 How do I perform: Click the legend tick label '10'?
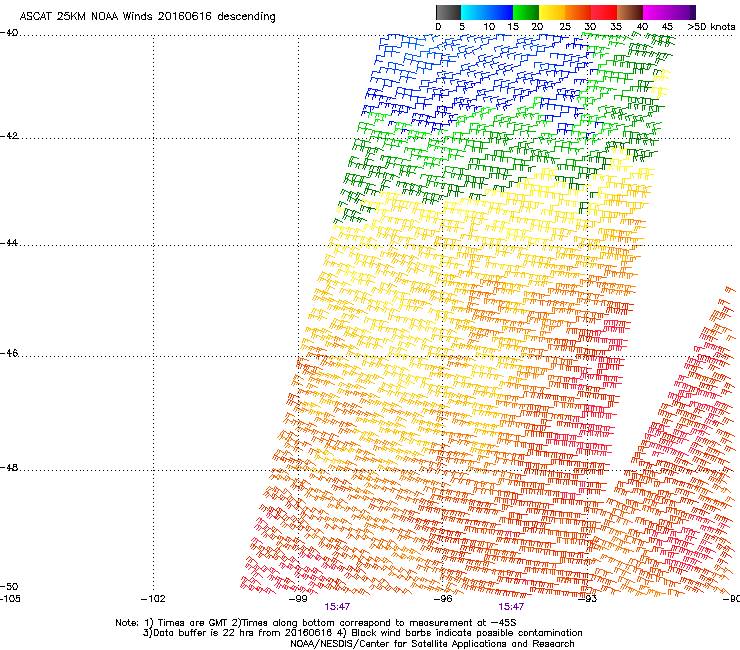[x=489, y=27]
